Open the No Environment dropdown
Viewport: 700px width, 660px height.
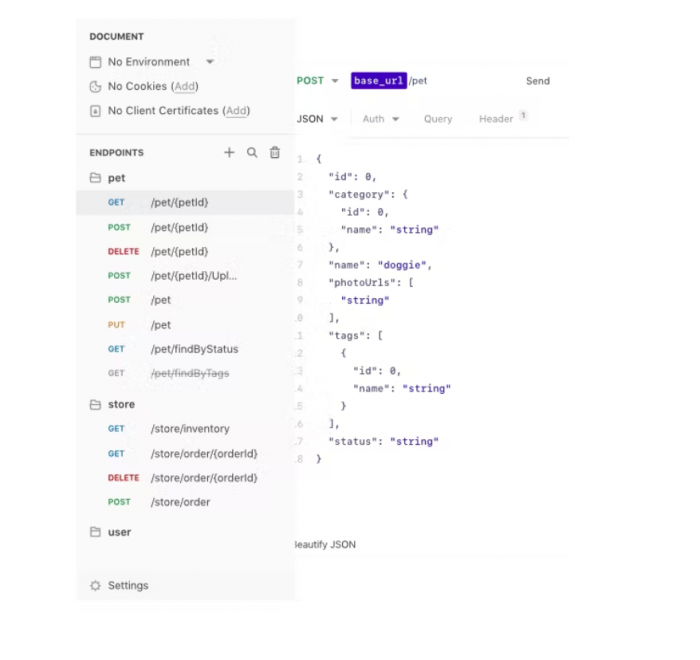tap(210, 62)
